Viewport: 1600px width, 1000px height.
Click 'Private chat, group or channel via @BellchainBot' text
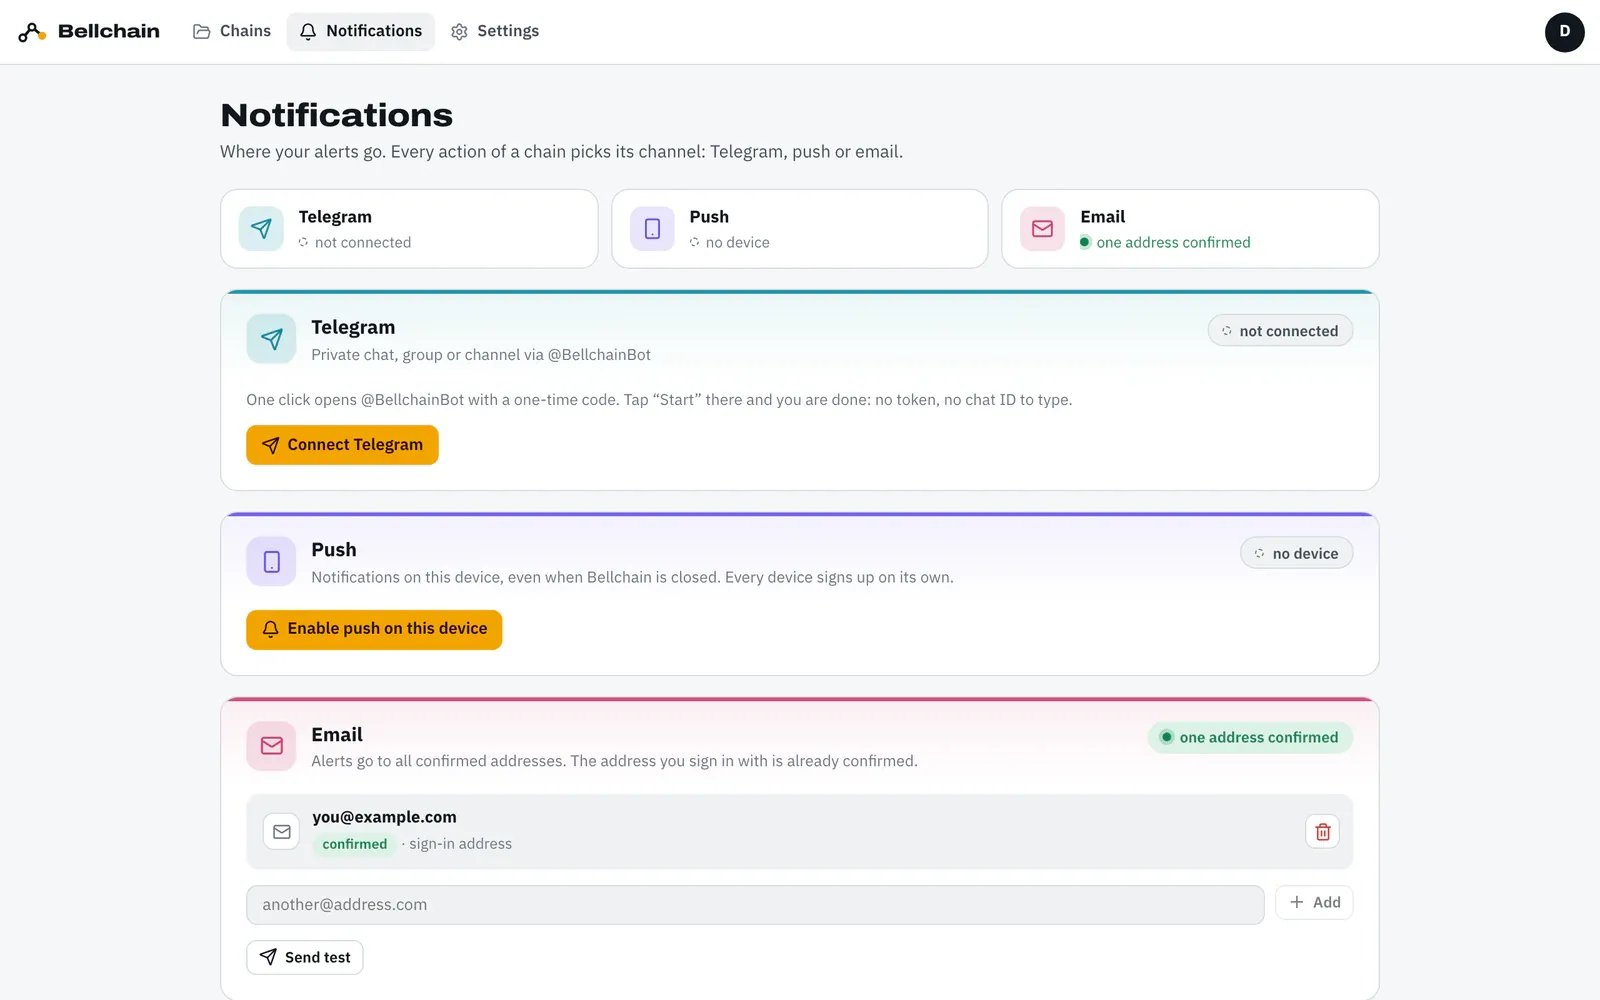[x=481, y=355]
